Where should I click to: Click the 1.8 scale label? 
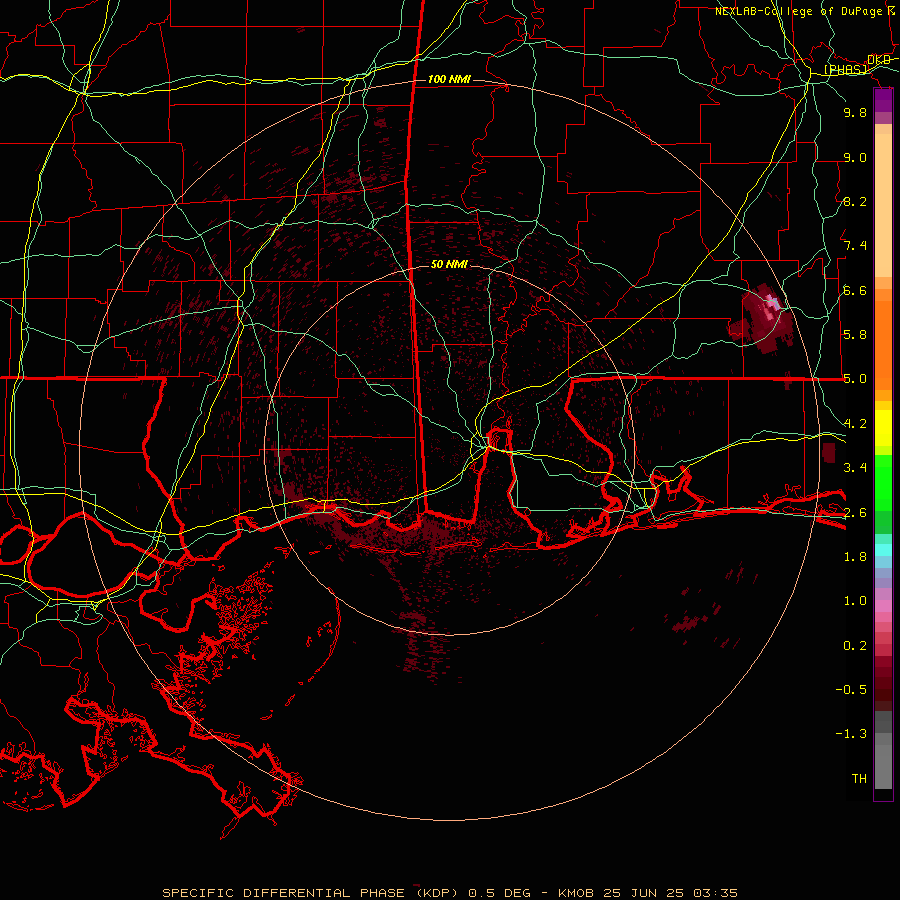pyautogui.click(x=855, y=556)
